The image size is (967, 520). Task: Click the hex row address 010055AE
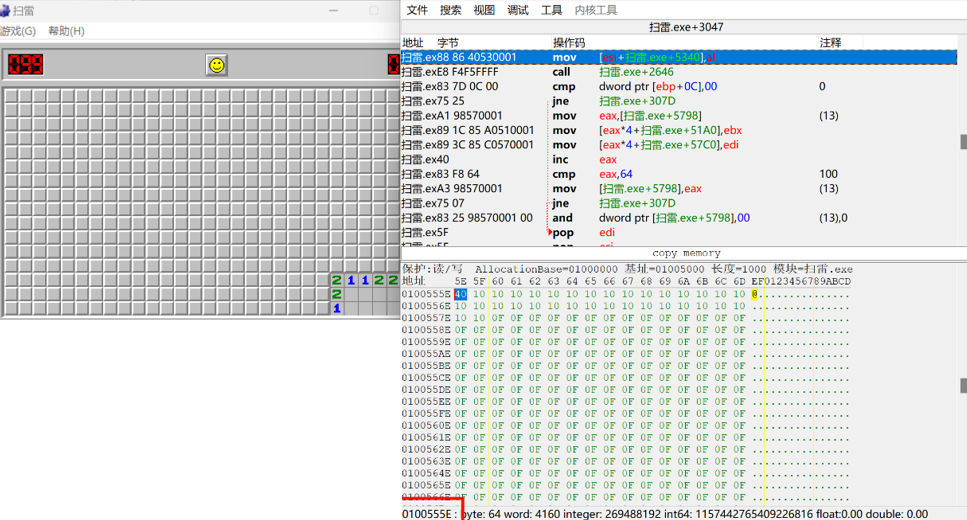tap(426, 354)
